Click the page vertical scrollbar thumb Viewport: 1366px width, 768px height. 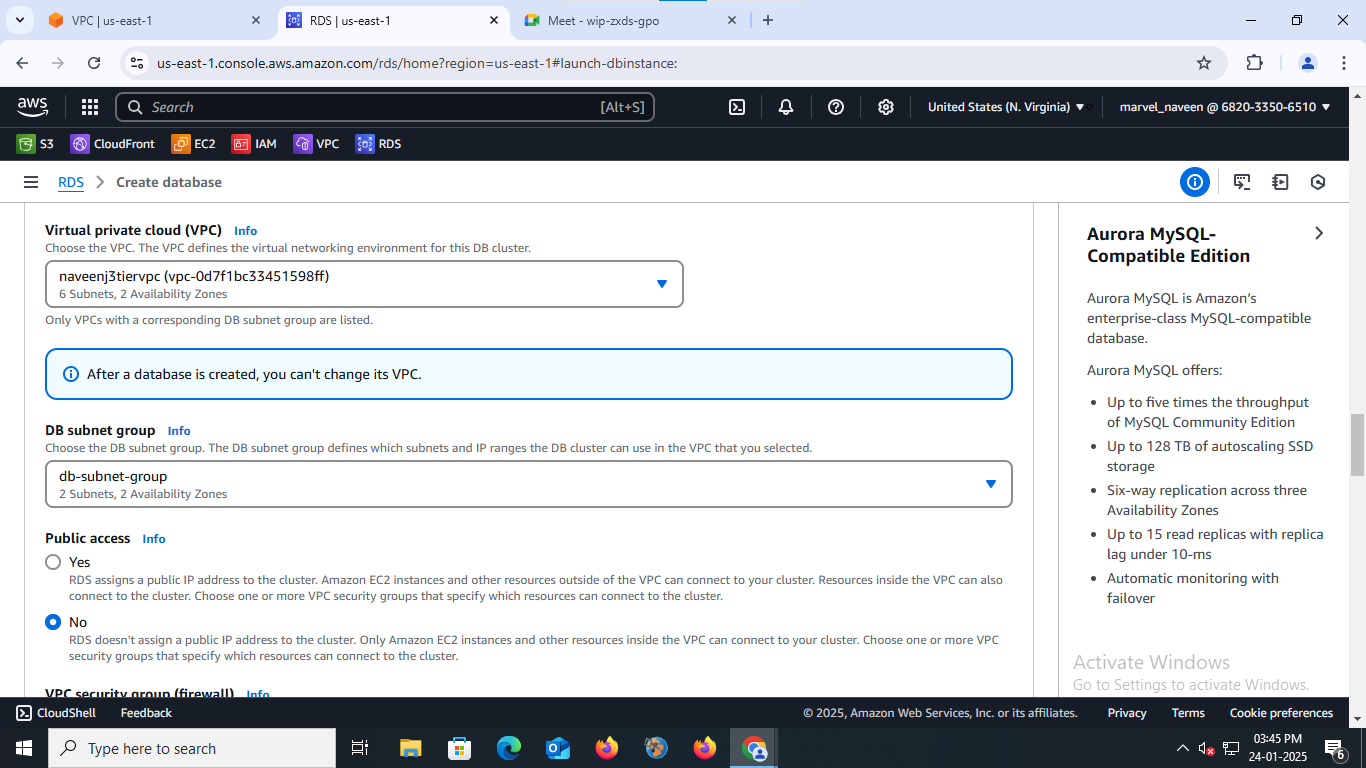1357,445
